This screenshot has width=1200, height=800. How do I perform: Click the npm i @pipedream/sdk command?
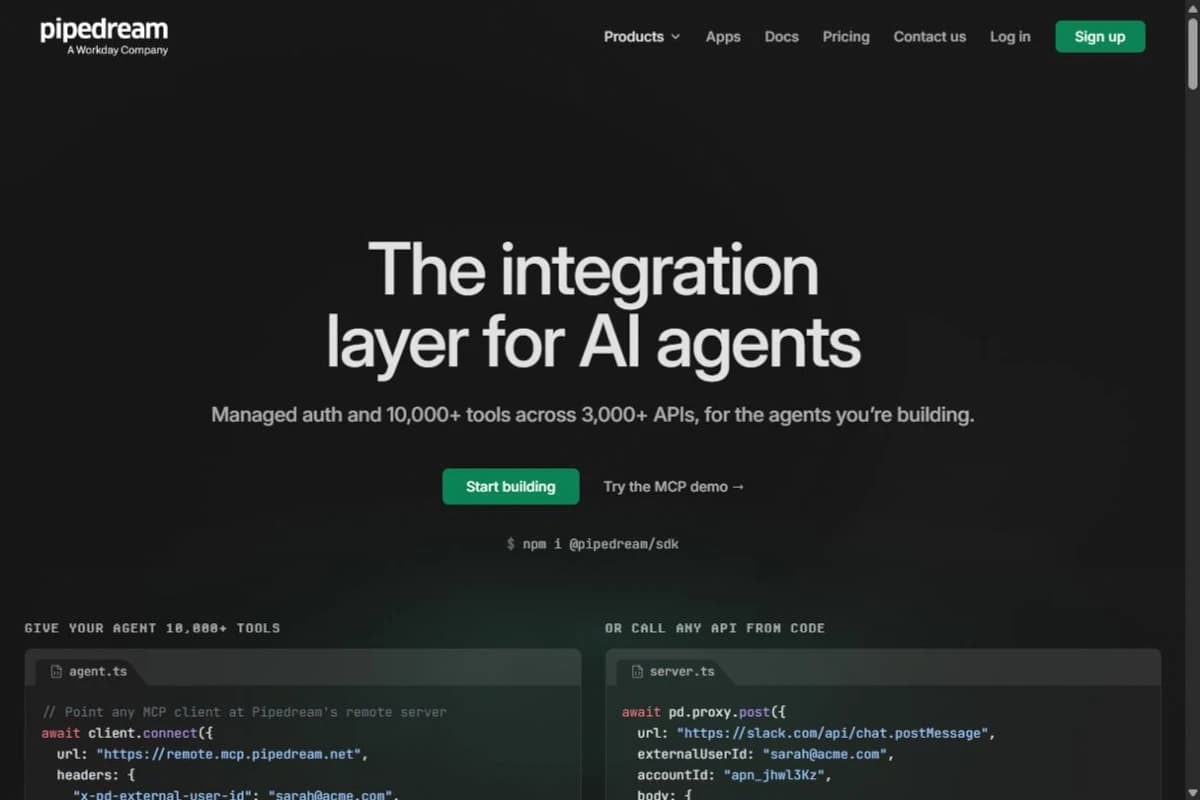tap(592, 544)
